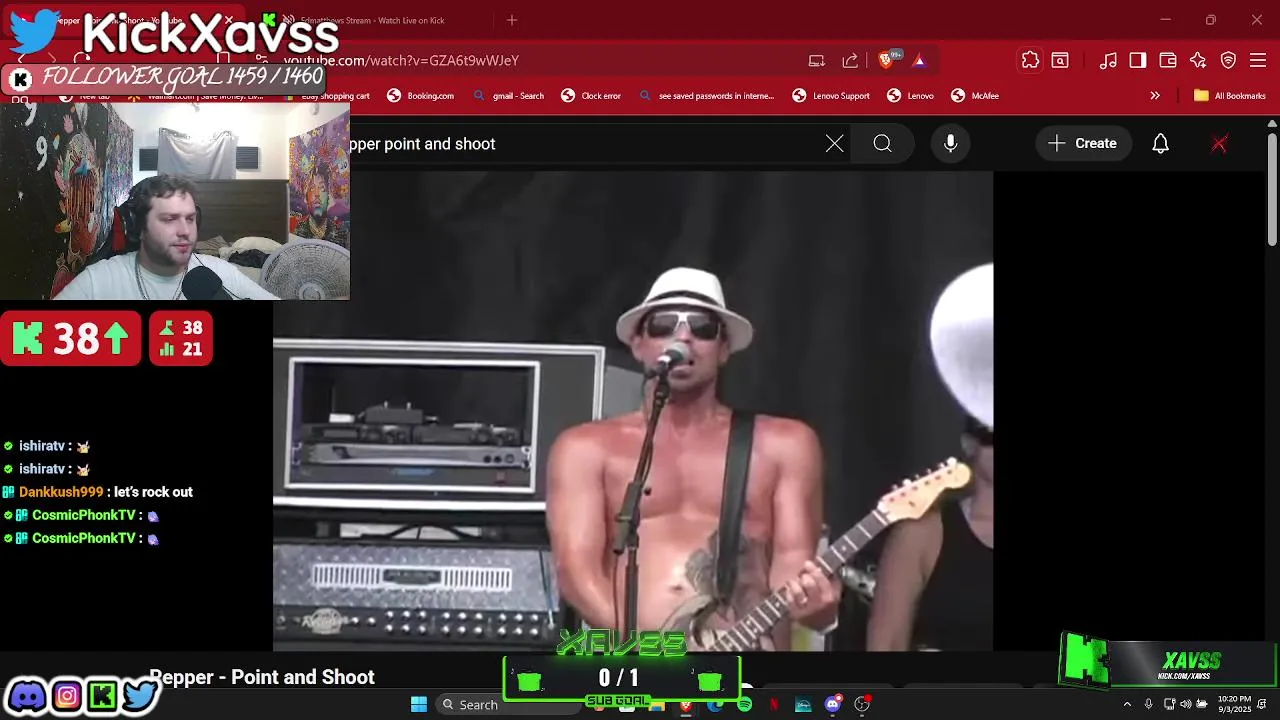Open the browser hamburger main menu
This screenshot has width=1280, height=720.
tap(1258, 60)
